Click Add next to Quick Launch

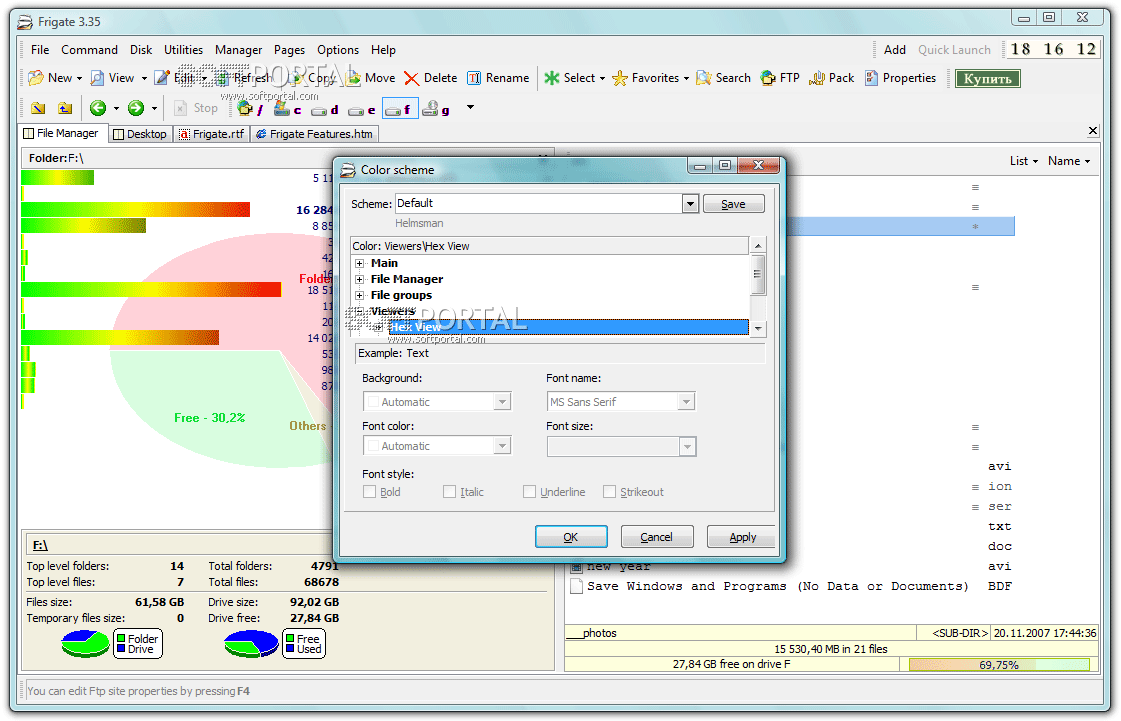[894, 50]
